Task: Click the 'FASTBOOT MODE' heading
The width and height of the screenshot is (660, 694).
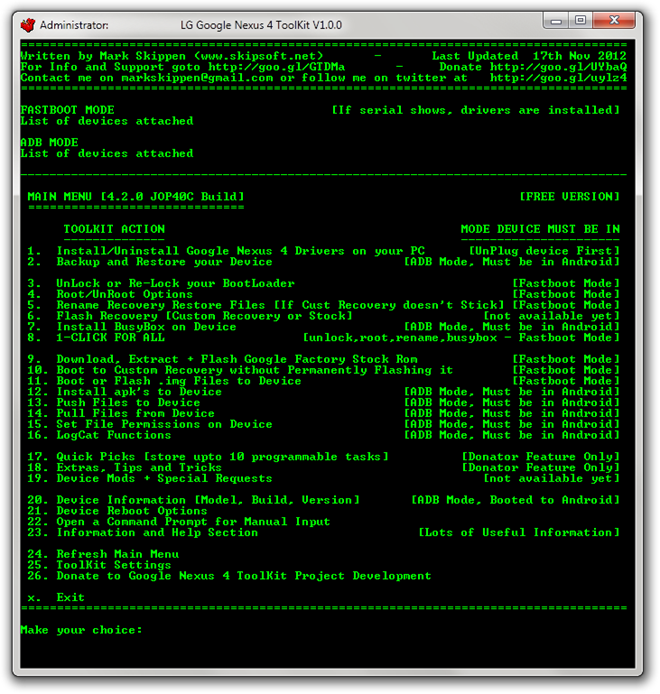Action: coord(67,110)
